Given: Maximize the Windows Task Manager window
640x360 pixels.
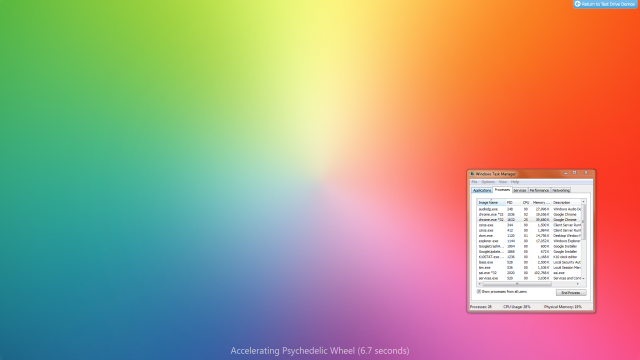Looking at the screenshot, I should (574, 173).
